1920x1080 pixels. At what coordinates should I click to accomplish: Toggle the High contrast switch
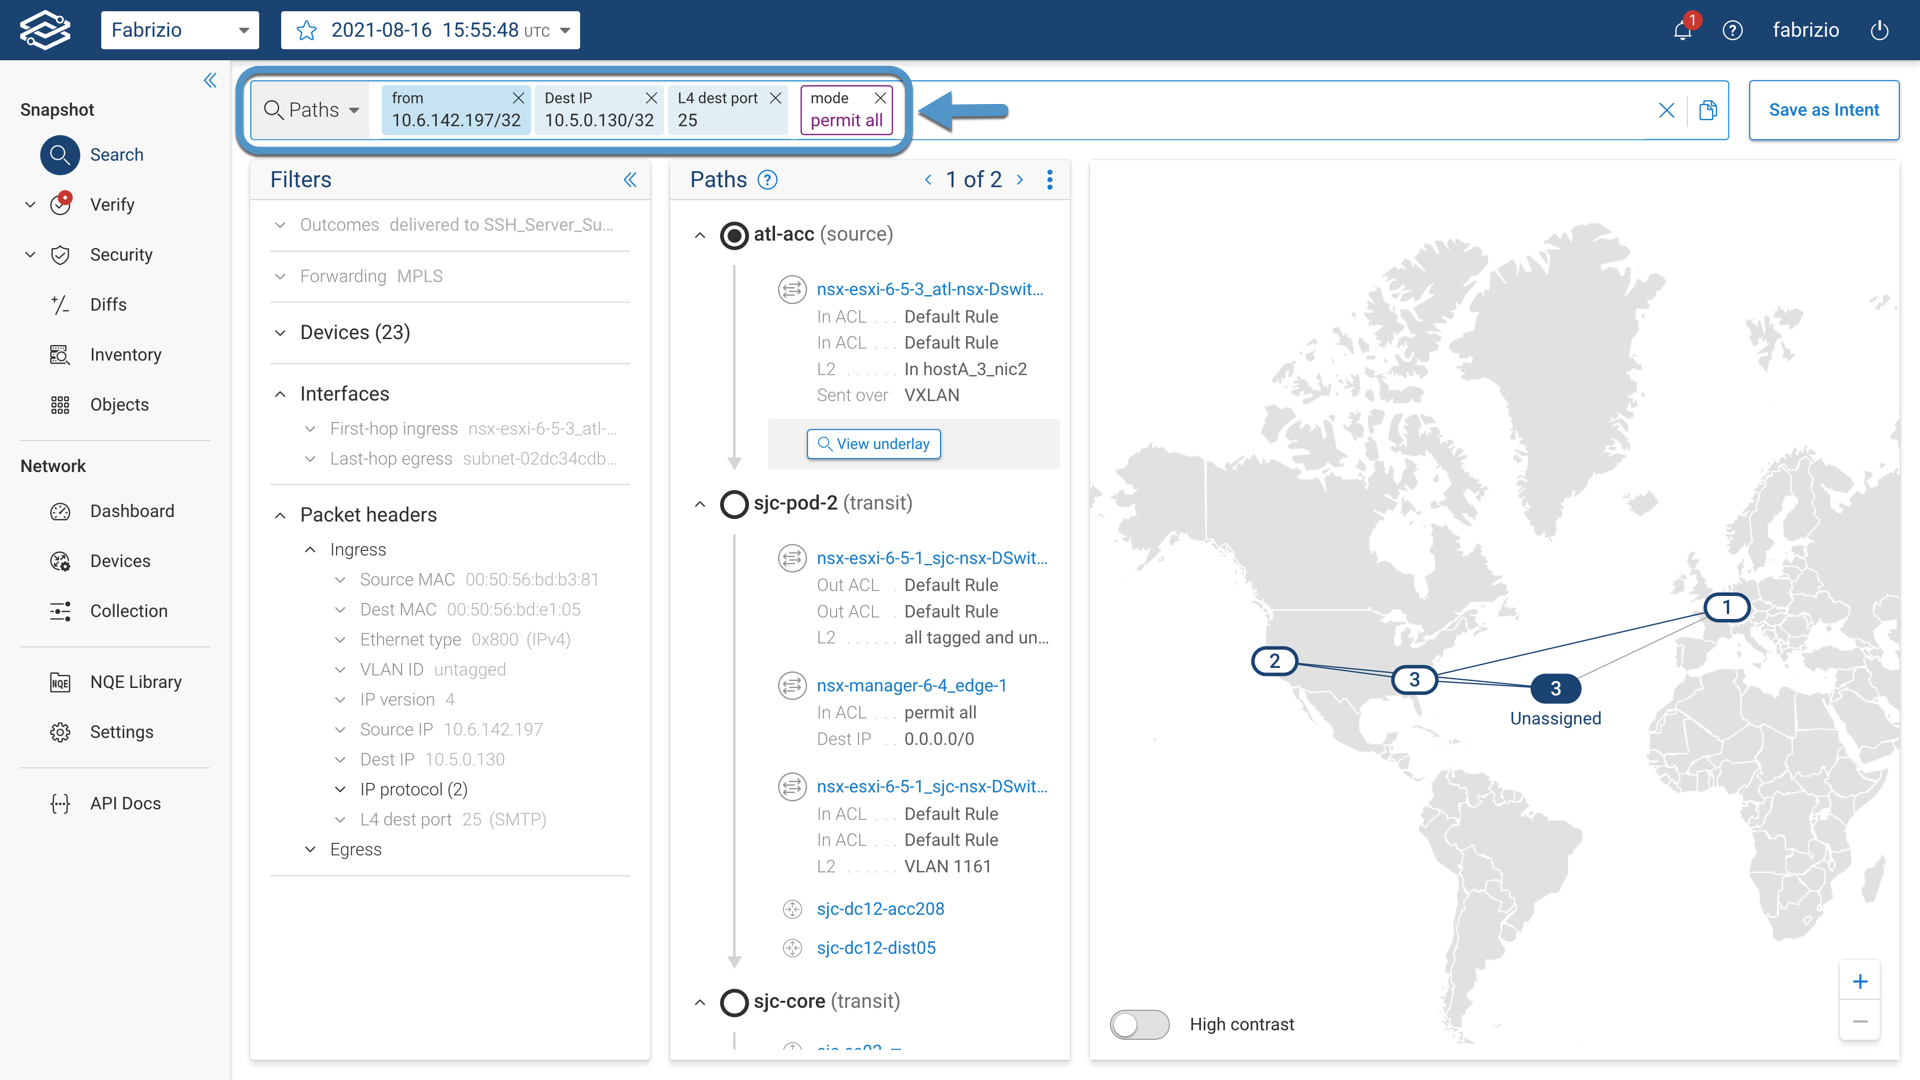coord(1139,1024)
